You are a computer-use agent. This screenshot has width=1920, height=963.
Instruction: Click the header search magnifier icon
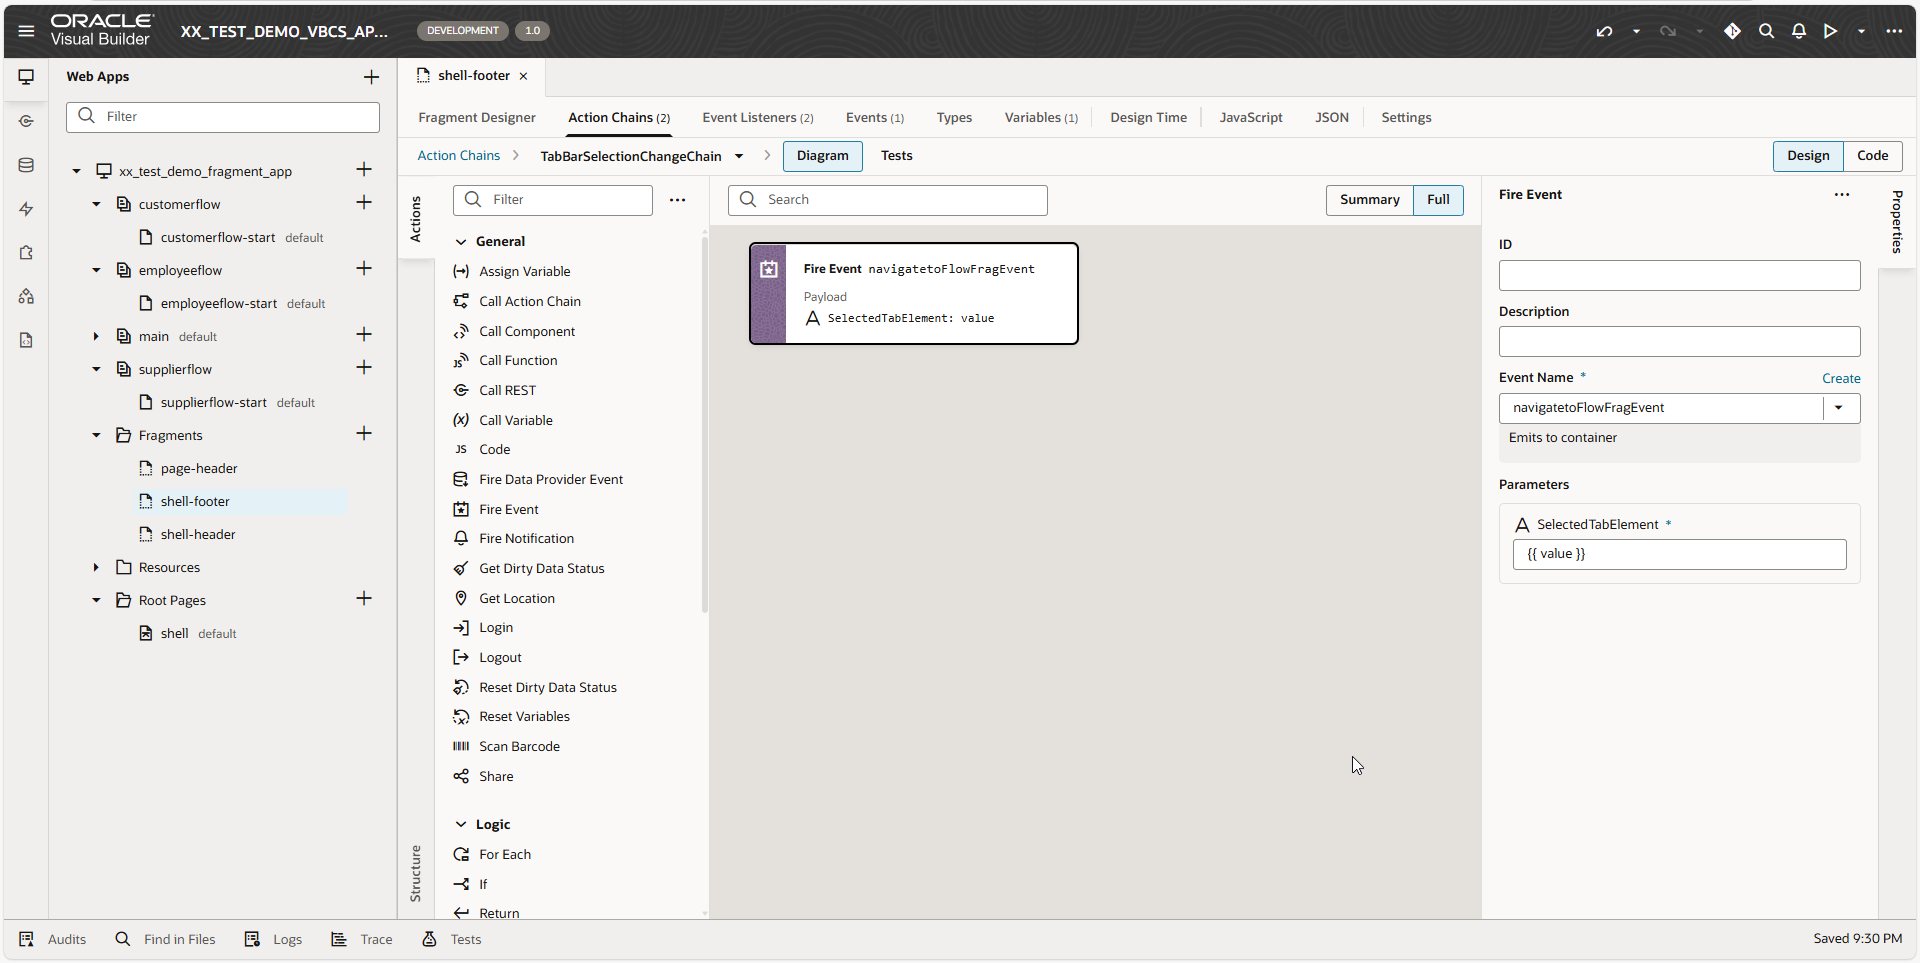point(1766,31)
